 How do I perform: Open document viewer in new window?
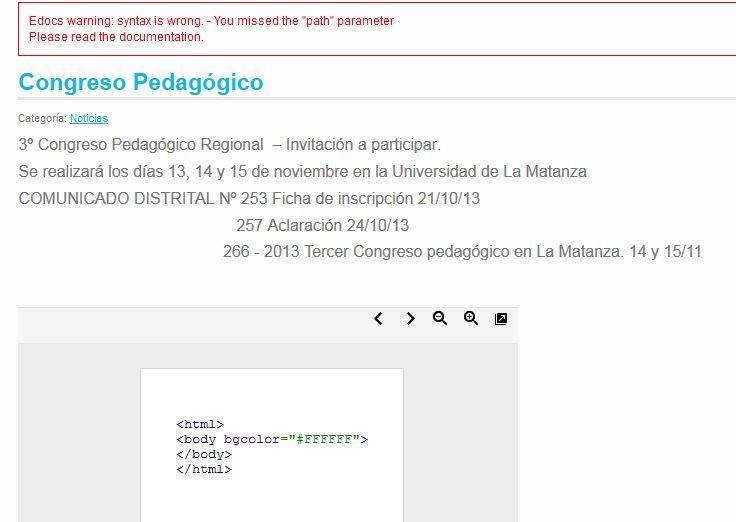pos(501,319)
